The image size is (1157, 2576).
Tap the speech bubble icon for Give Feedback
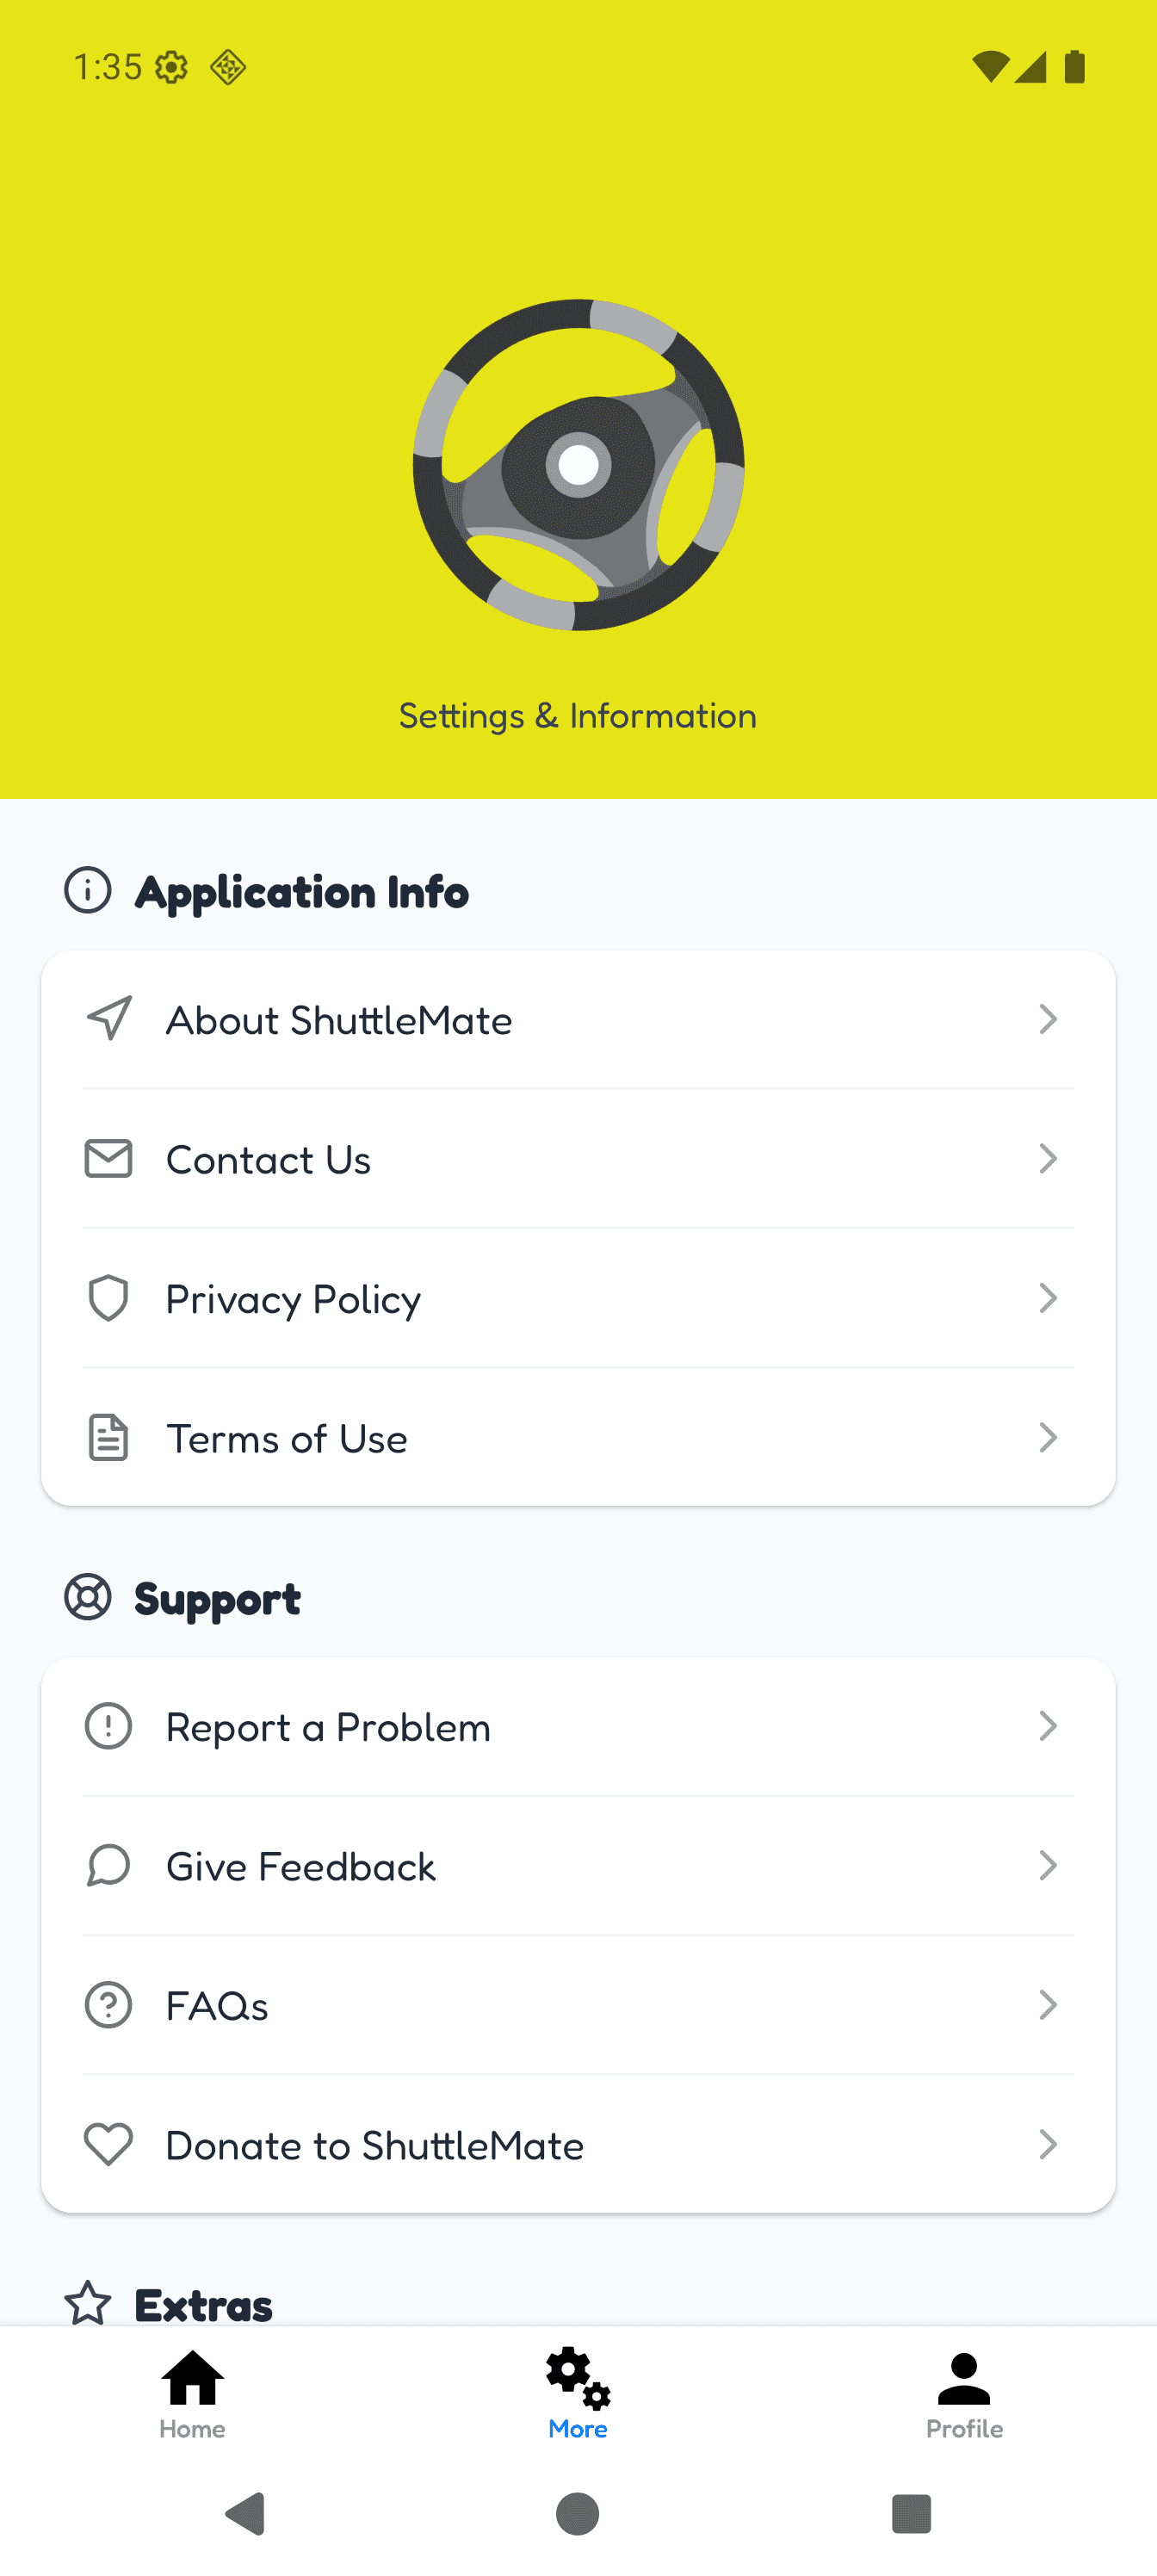[108, 1865]
